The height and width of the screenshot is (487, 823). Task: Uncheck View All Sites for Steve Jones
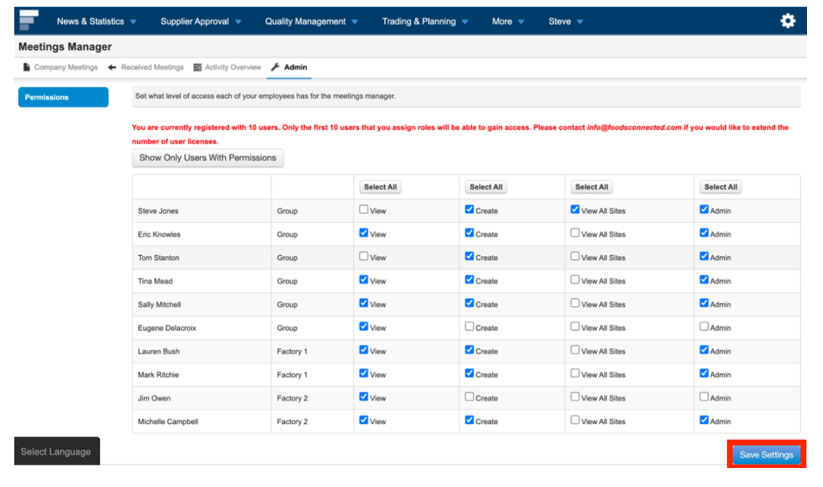click(575, 209)
